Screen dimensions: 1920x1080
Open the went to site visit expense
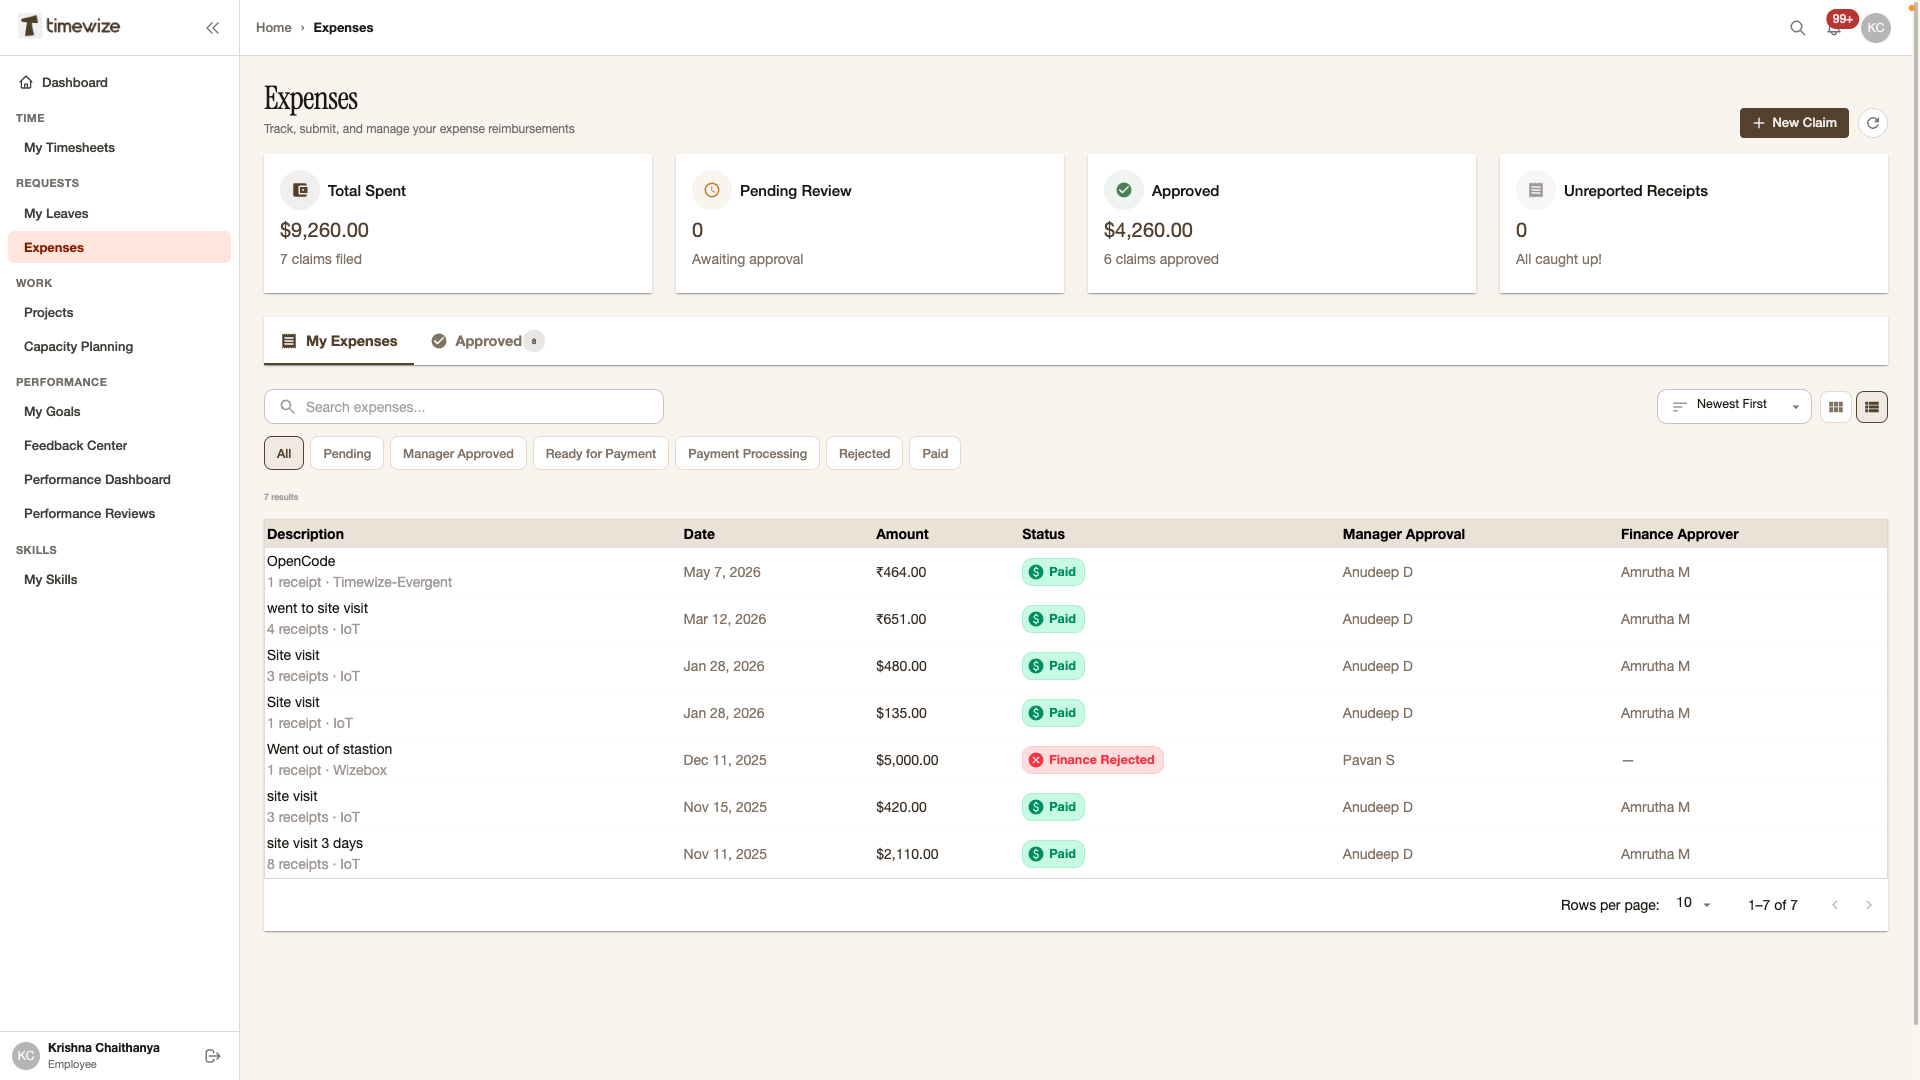1075,619
